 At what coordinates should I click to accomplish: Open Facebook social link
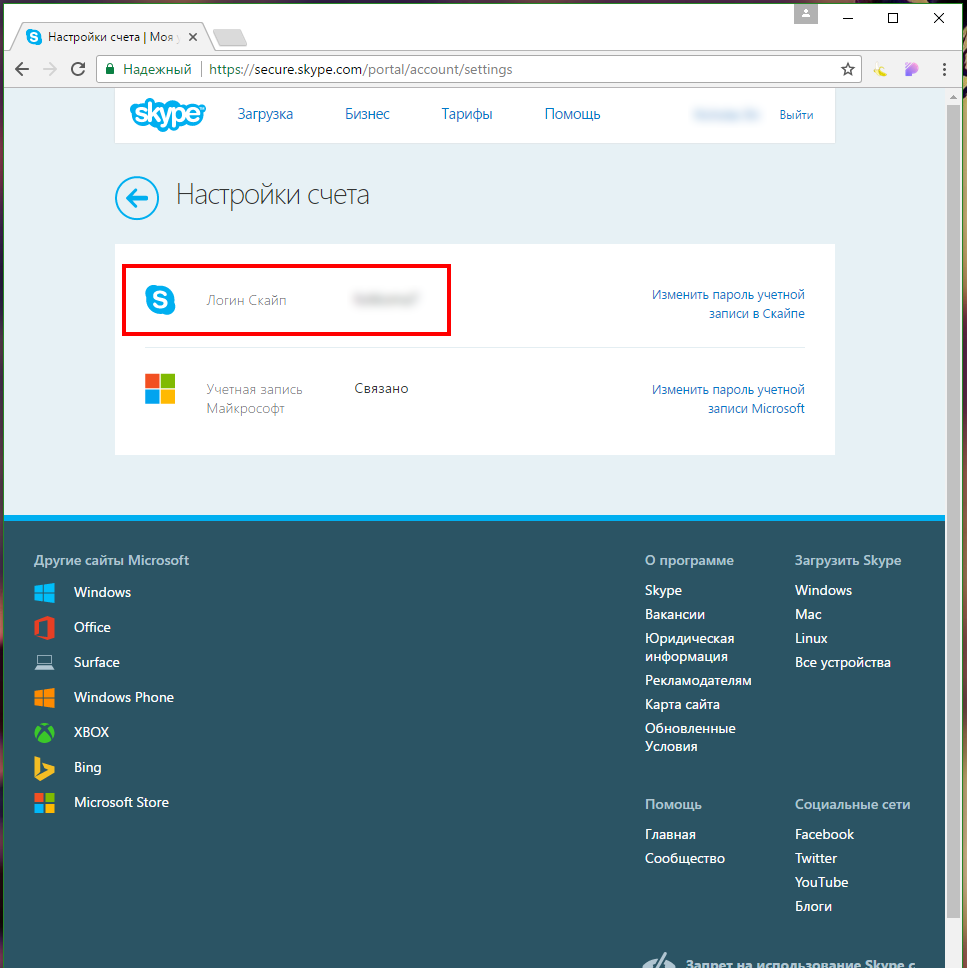pyautogui.click(x=824, y=835)
